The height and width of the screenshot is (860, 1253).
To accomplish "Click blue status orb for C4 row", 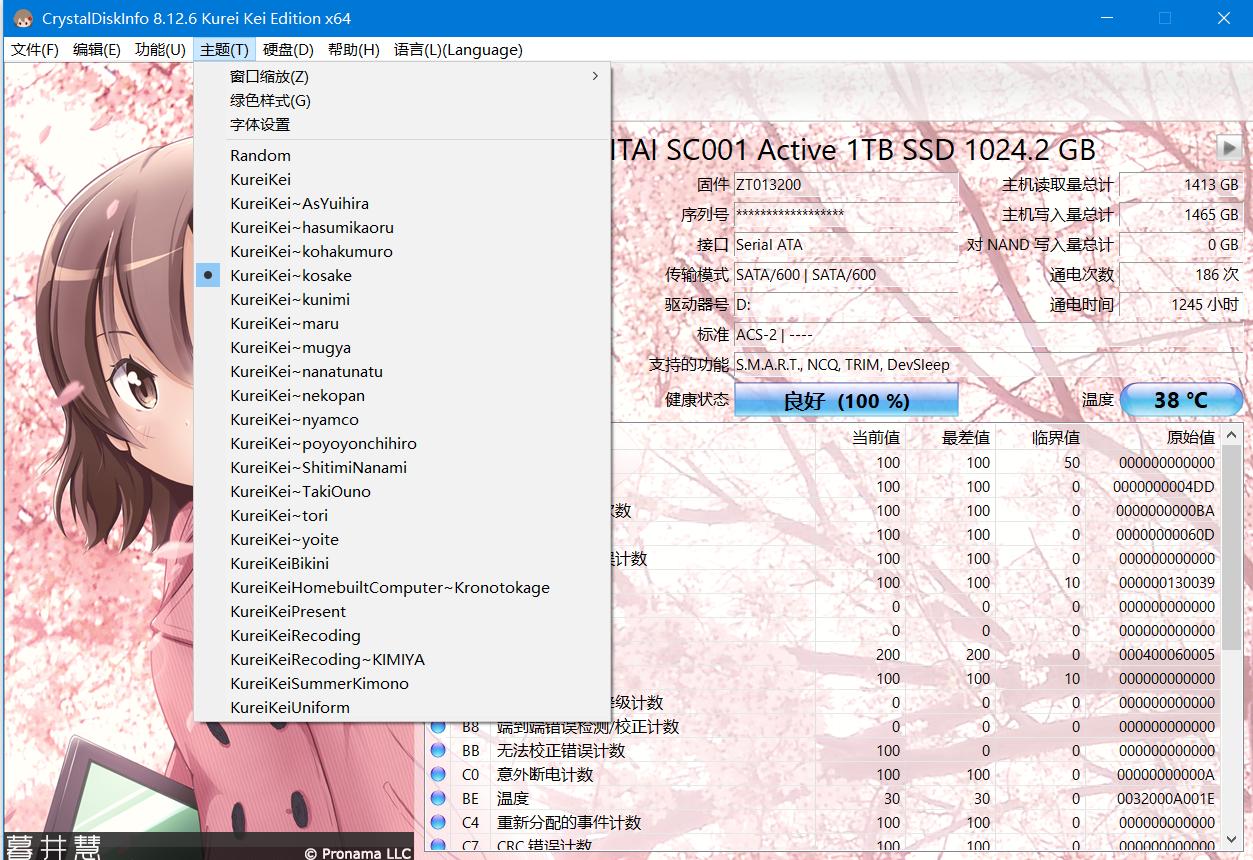I will (x=438, y=822).
